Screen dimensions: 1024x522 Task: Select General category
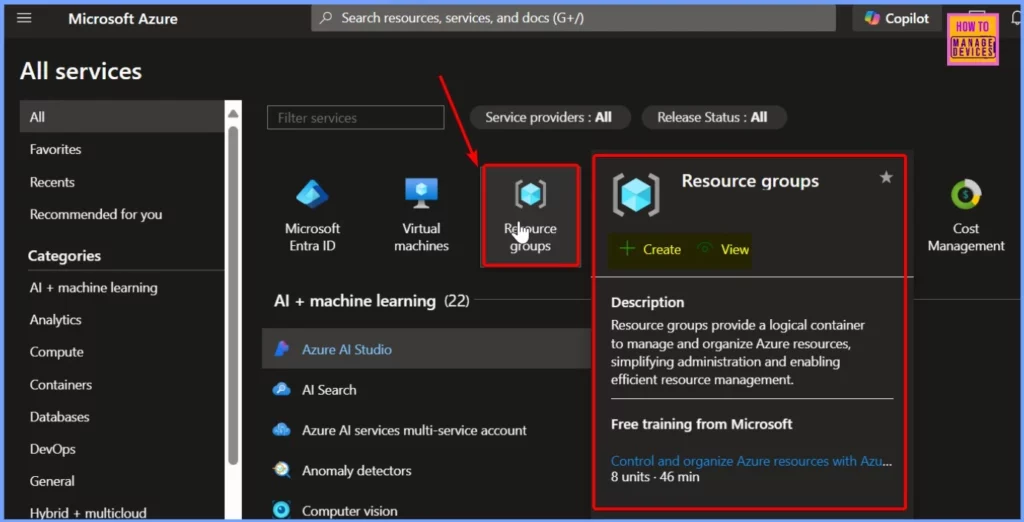pos(52,481)
